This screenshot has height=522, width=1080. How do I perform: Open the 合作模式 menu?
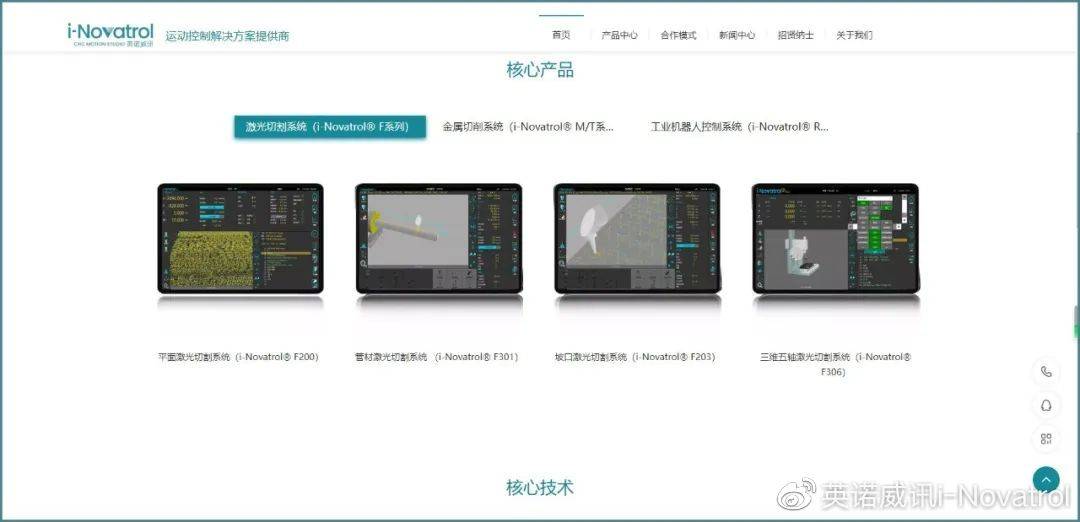tap(678, 35)
